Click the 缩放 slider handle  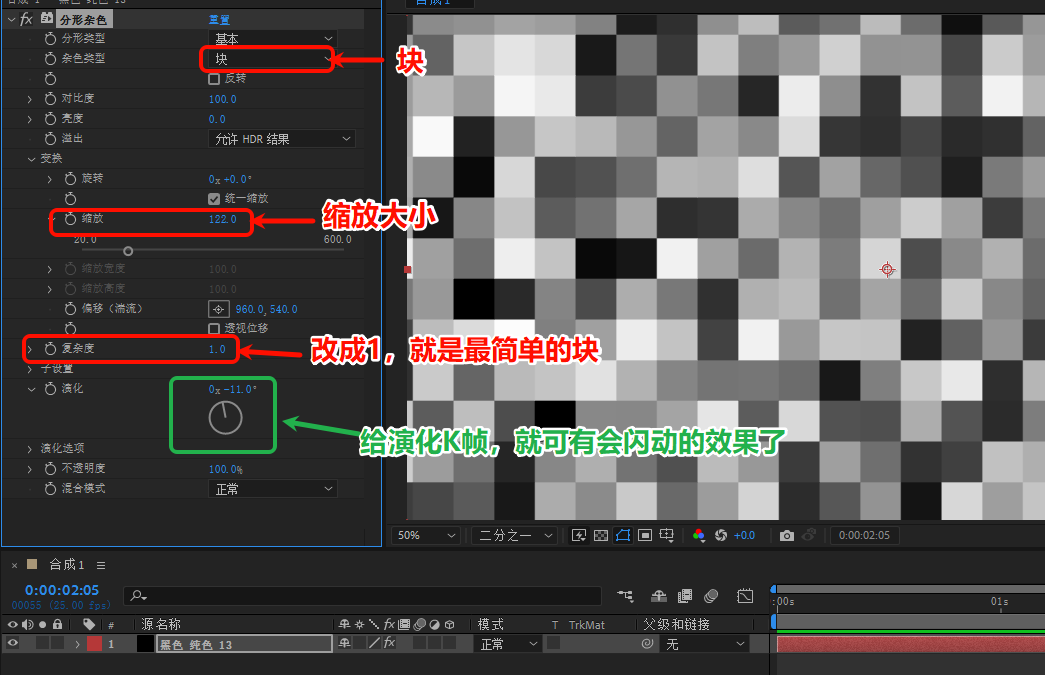coord(128,251)
